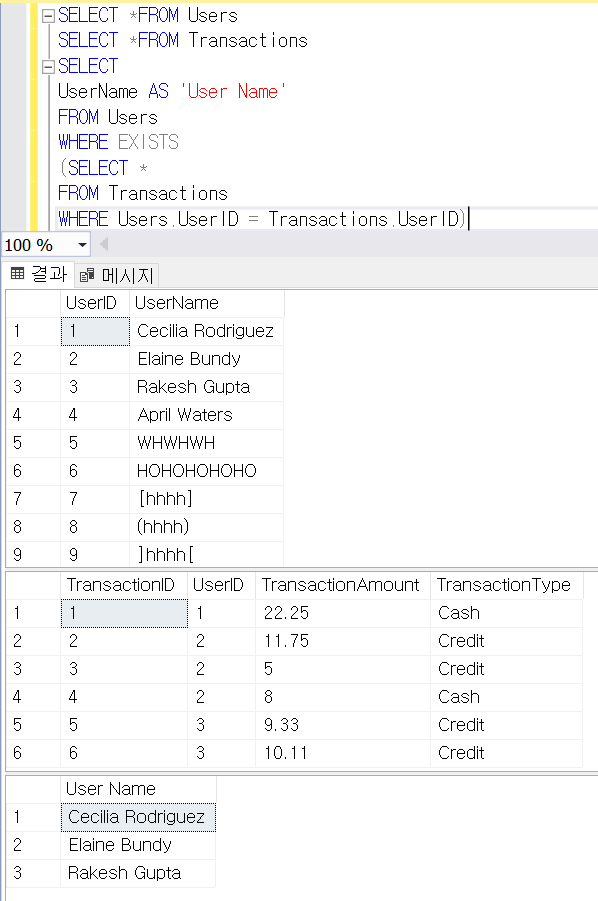The image size is (598, 901).
Task: Open the 100 % zoom dropdown
Action: coord(83,245)
